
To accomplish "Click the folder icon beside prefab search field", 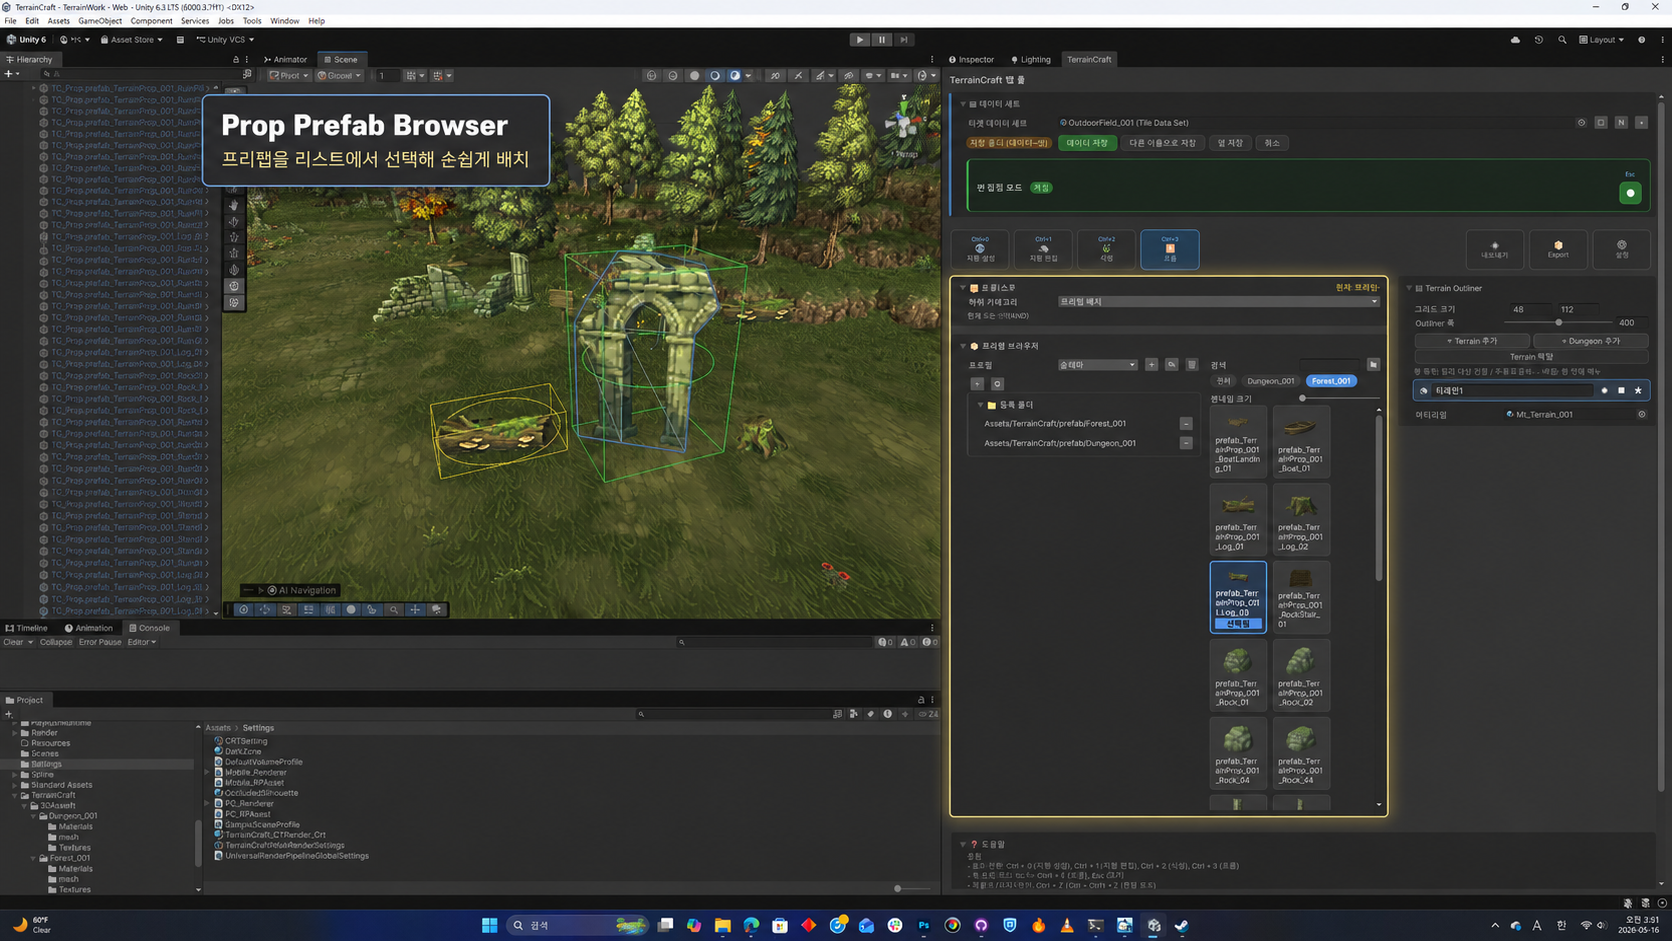I will coord(1373,365).
